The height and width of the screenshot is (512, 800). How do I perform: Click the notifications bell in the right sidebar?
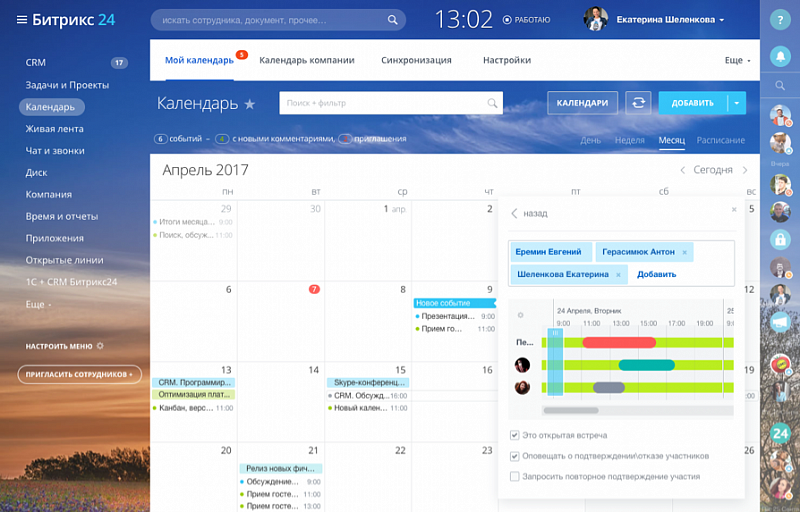pos(780,57)
